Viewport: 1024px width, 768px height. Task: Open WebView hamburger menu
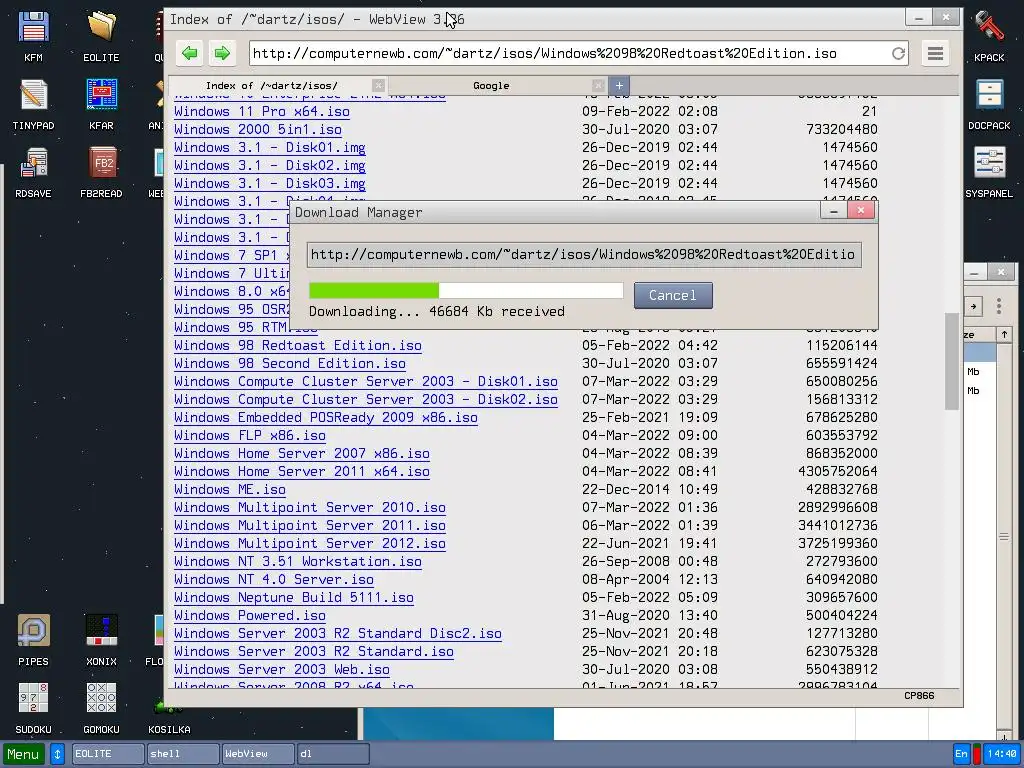click(x=935, y=53)
